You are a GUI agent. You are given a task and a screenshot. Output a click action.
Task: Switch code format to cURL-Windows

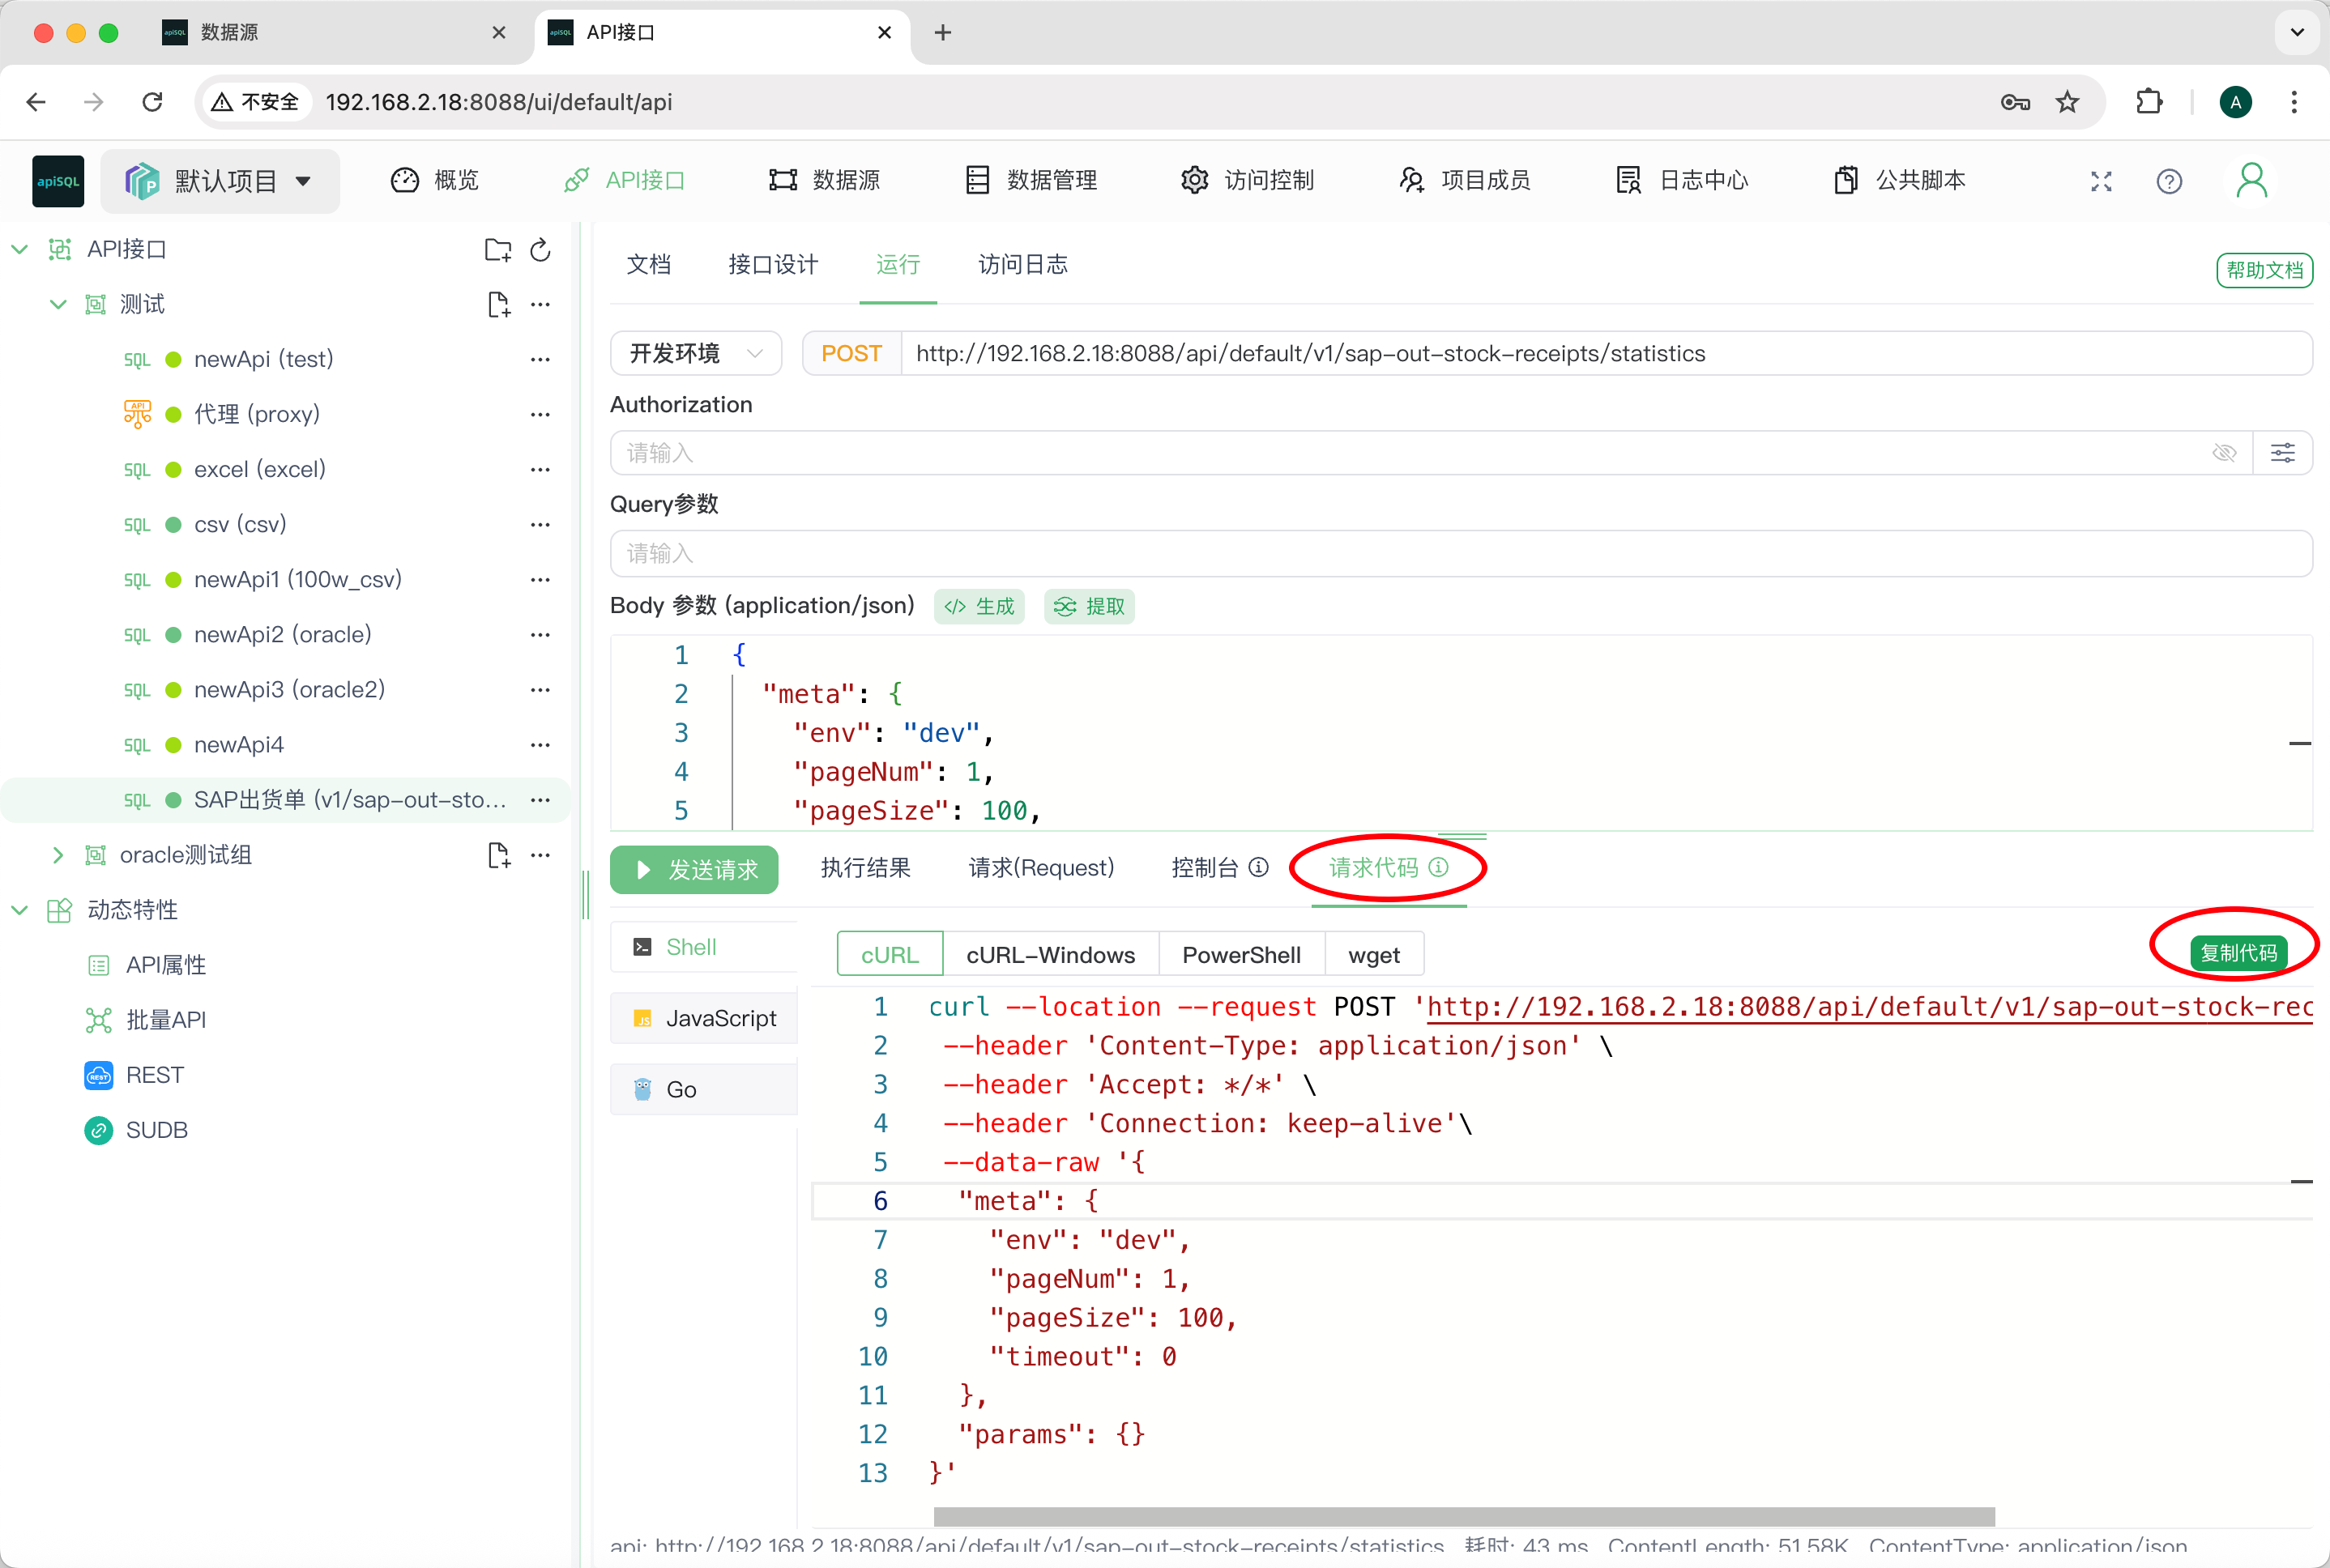1050,955
